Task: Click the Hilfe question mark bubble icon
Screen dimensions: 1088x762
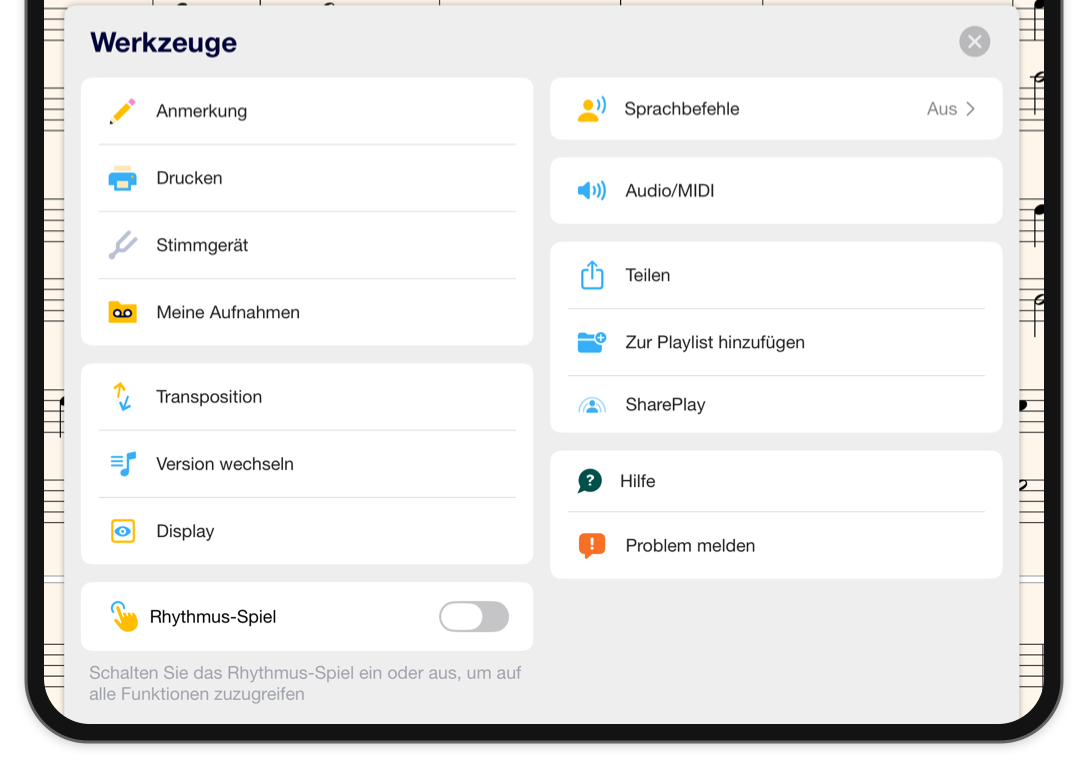Action: click(x=590, y=481)
